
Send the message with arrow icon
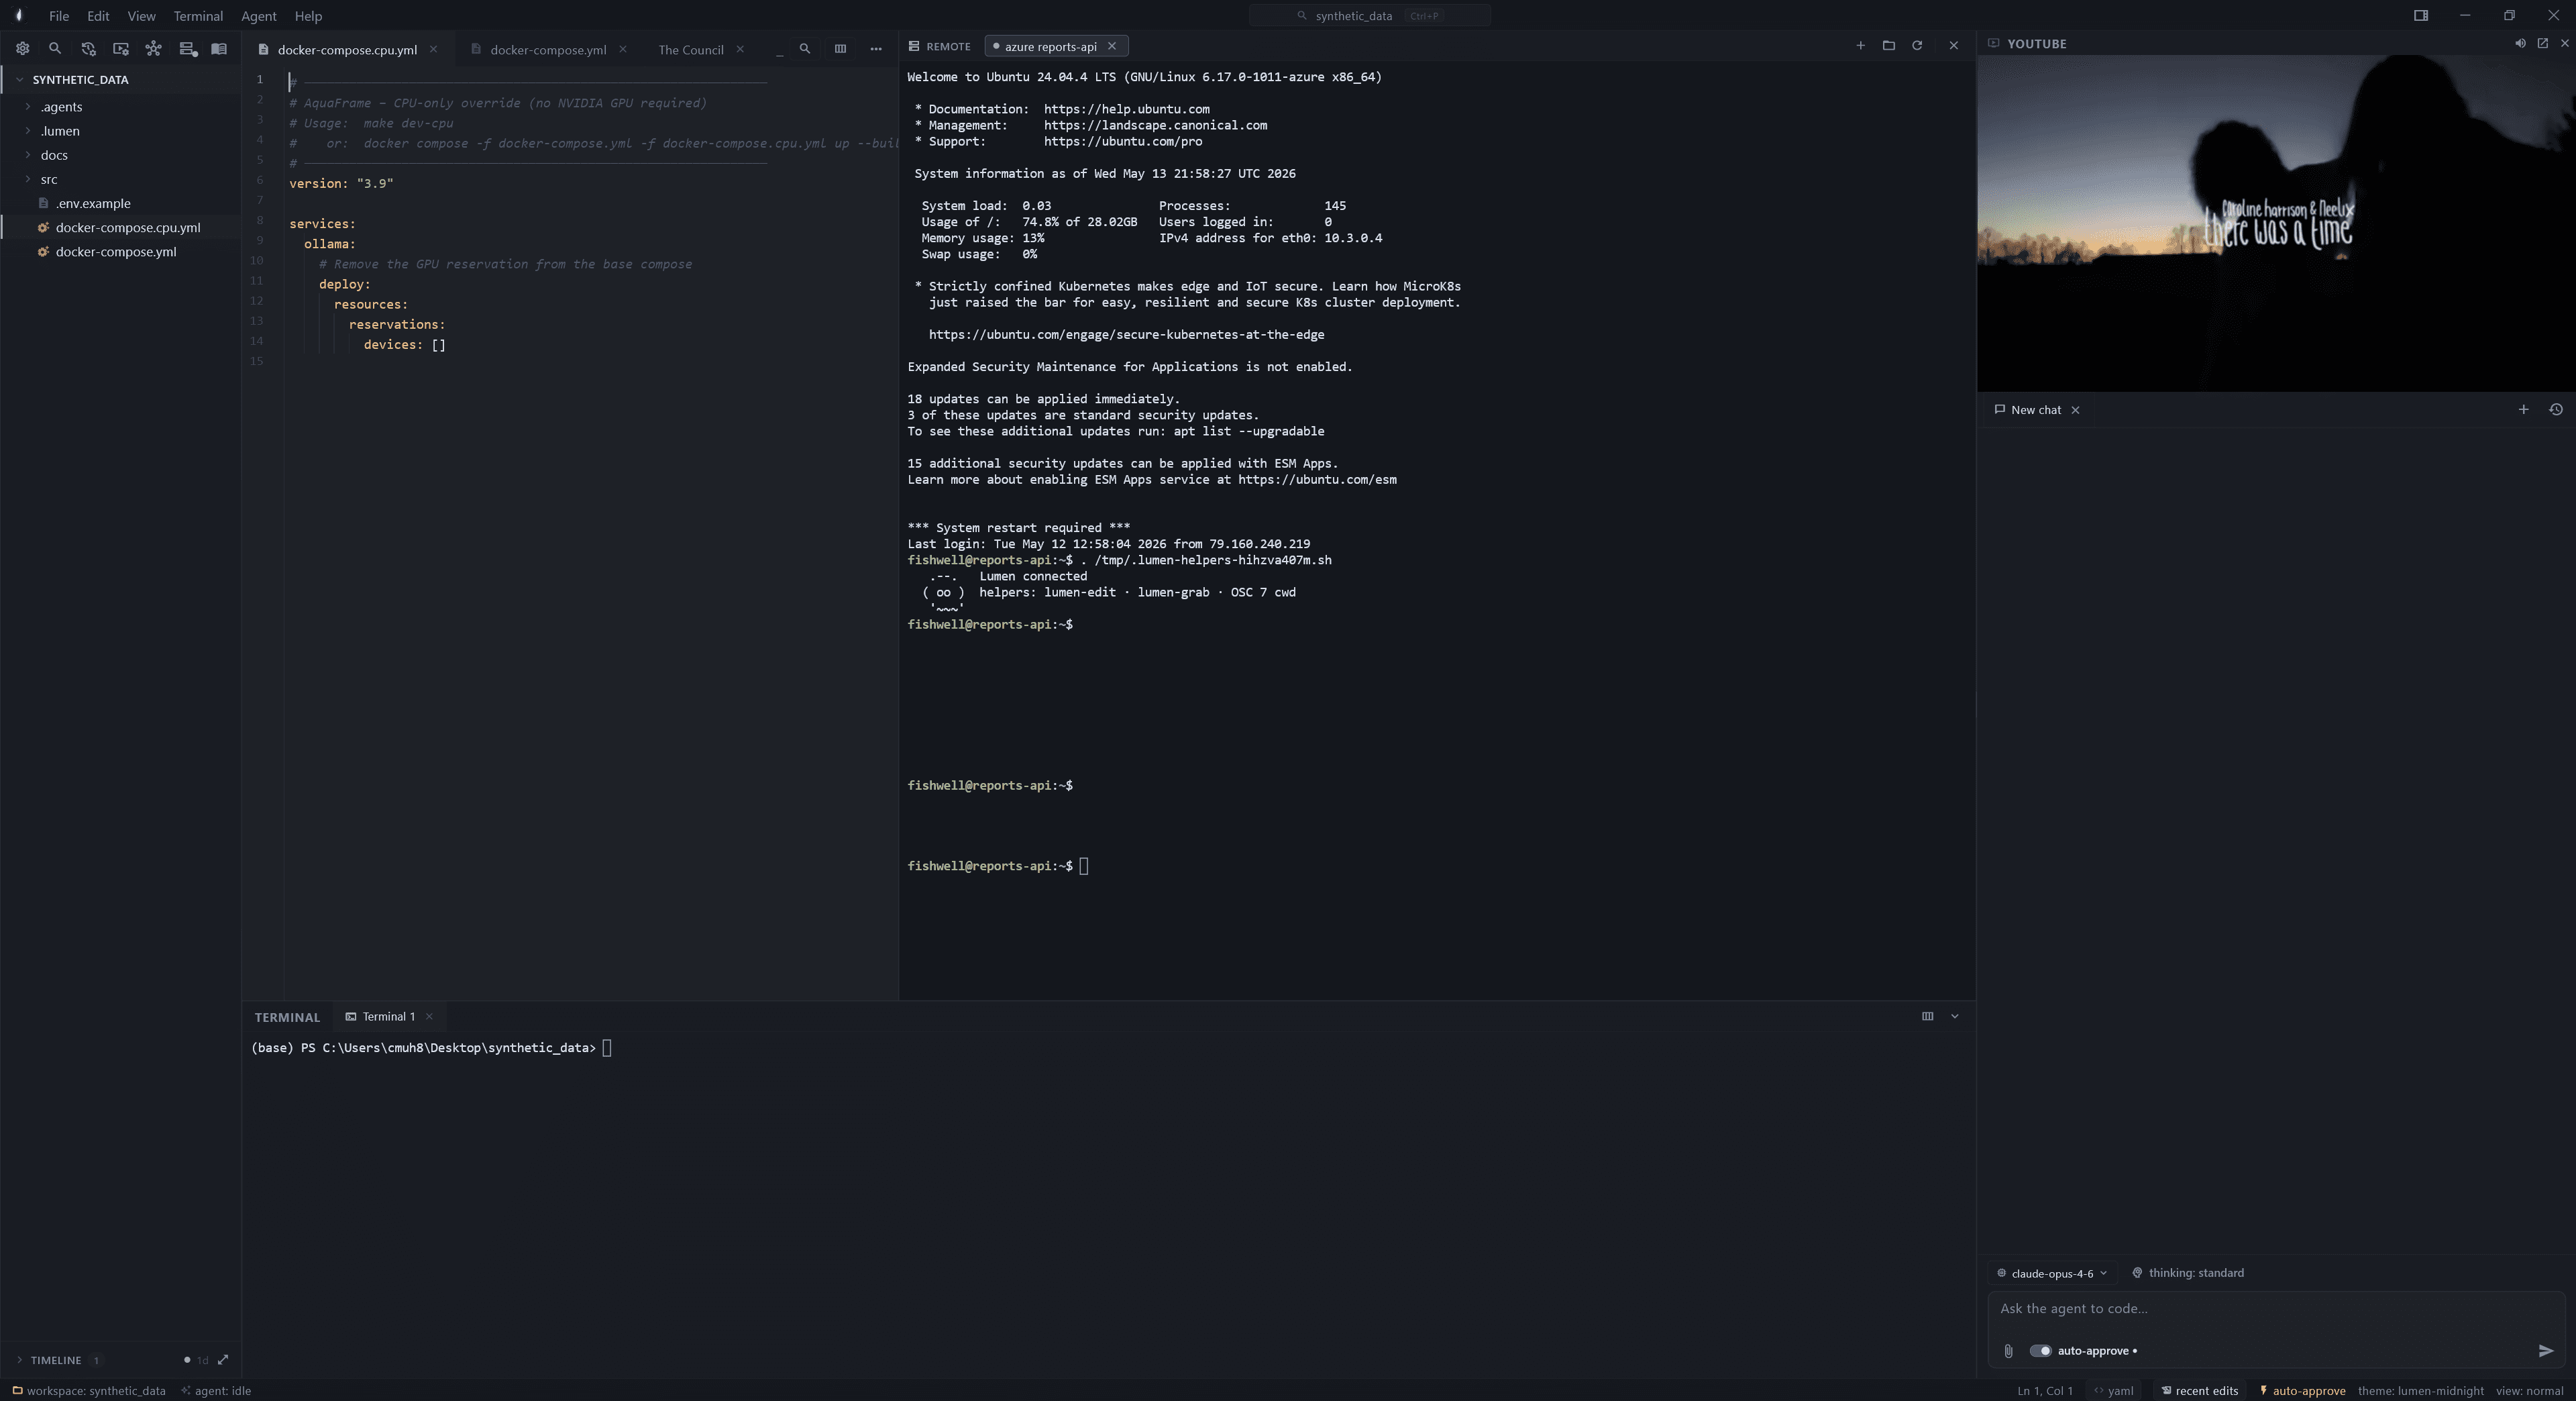point(2545,1351)
